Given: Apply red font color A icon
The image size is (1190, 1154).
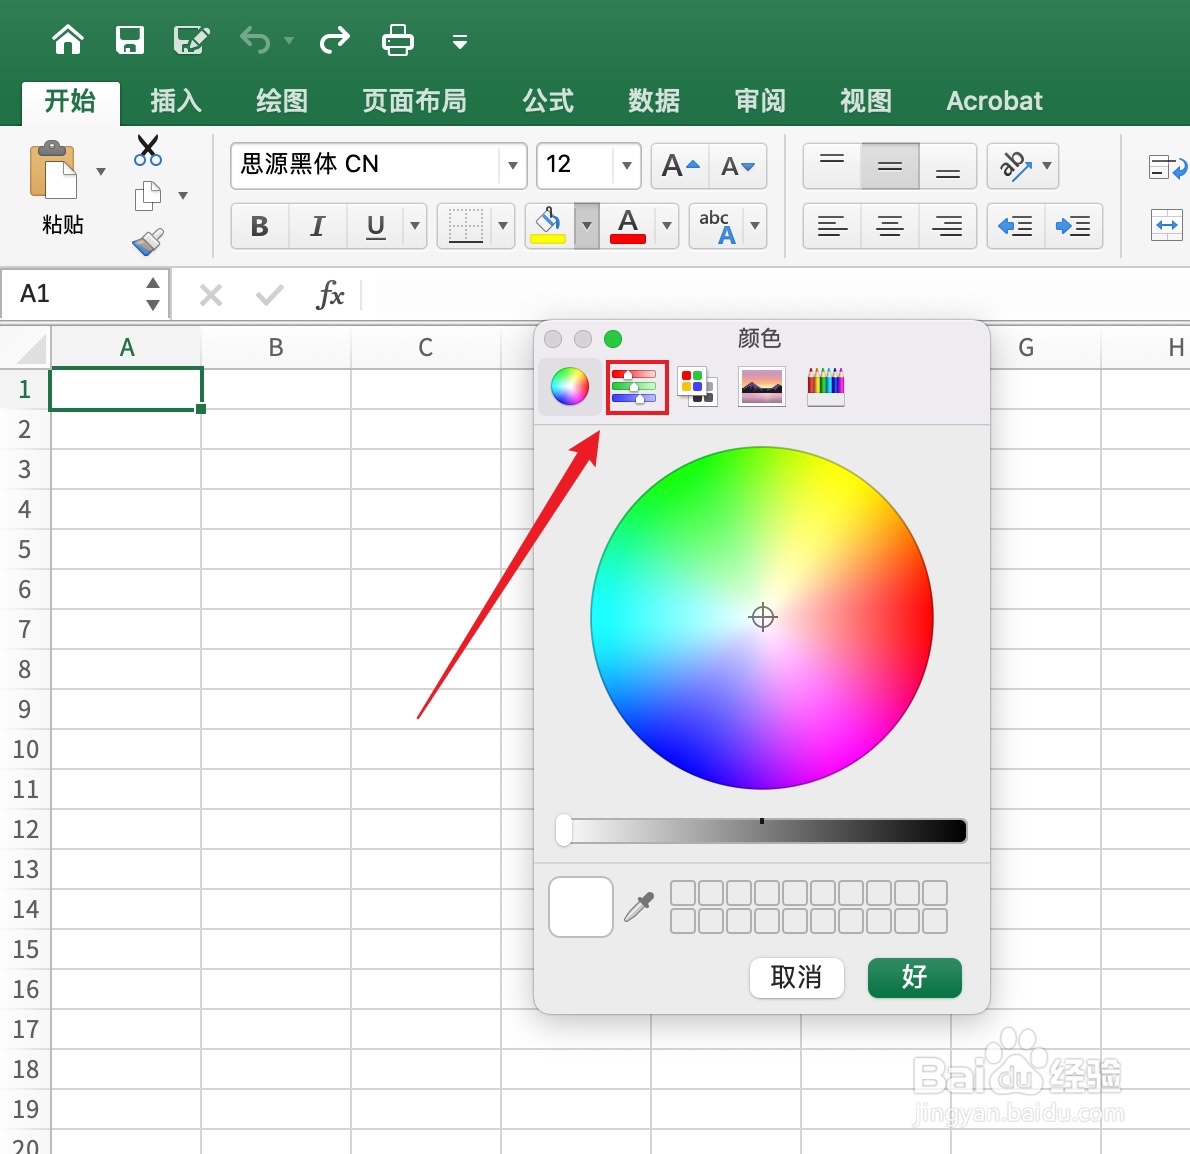Looking at the screenshot, I should click(628, 225).
